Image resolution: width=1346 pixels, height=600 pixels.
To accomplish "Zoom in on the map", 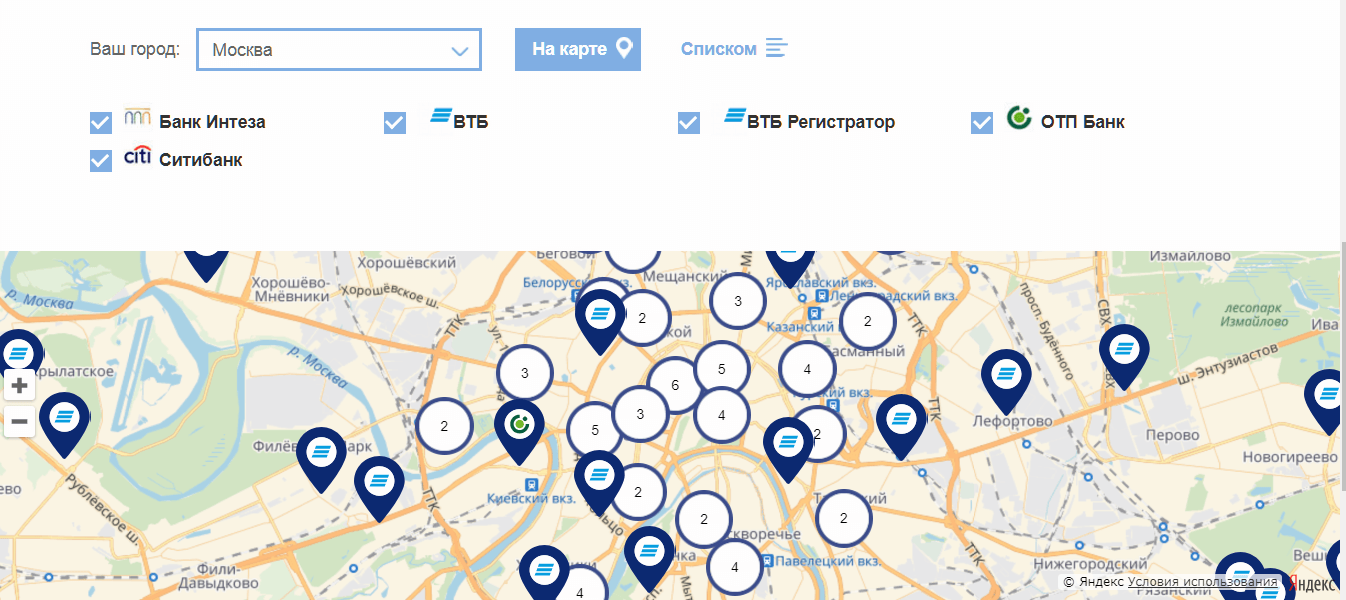I will pyautogui.click(x=19, y=385).
